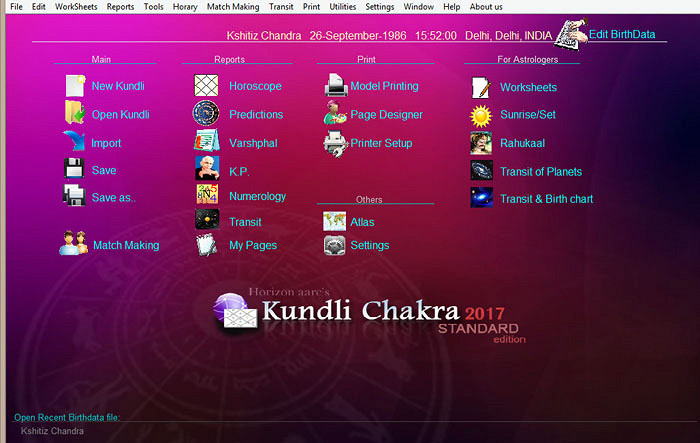Screen dimensions: 700x443
Task: Click the Save as.. text link
Action: 113,197
